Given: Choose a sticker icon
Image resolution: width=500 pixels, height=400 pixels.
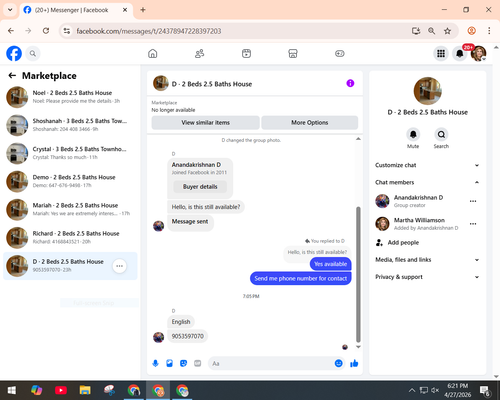Looking at the screenshot, I should pyautogui.click(x=183, y=363).
